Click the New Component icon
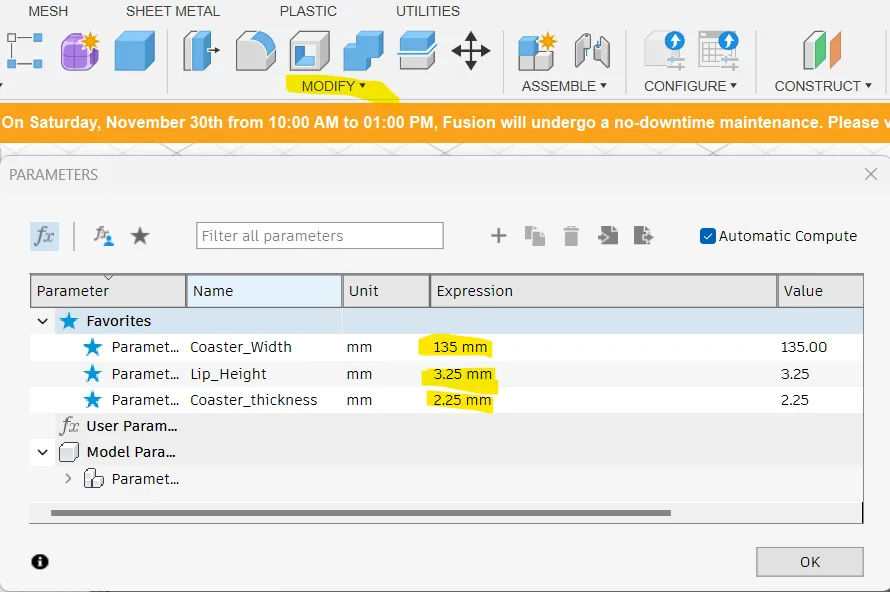Screen dimensions: 890x592 [x=537, y=51]
